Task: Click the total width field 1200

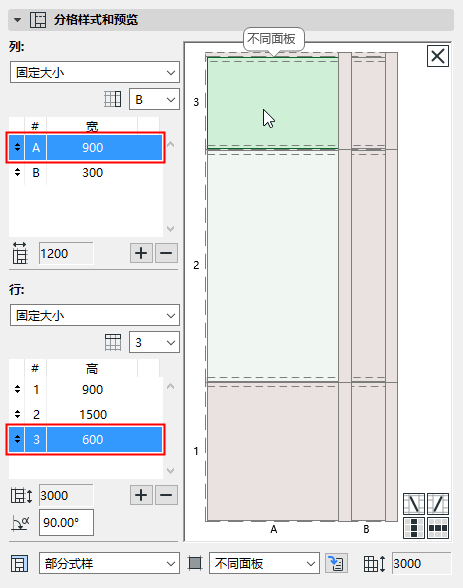Action: 66,254
